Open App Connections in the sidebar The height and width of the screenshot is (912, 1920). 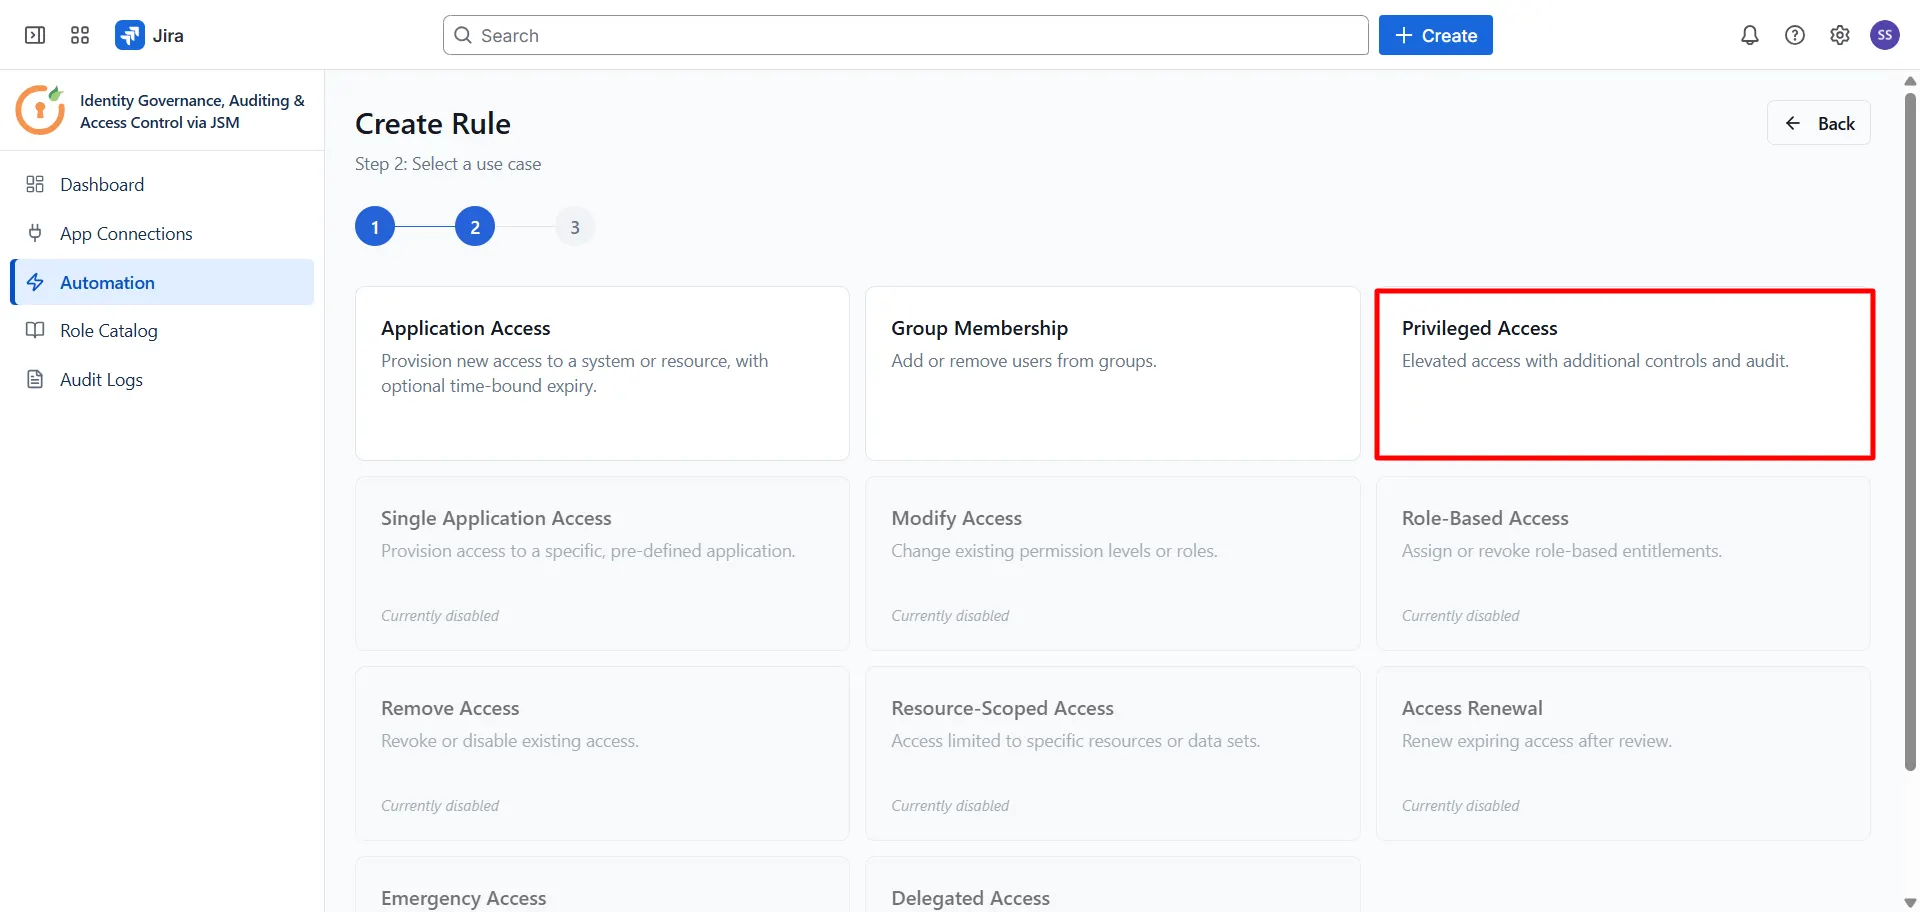pyautogui.click(x=163, y=233)
